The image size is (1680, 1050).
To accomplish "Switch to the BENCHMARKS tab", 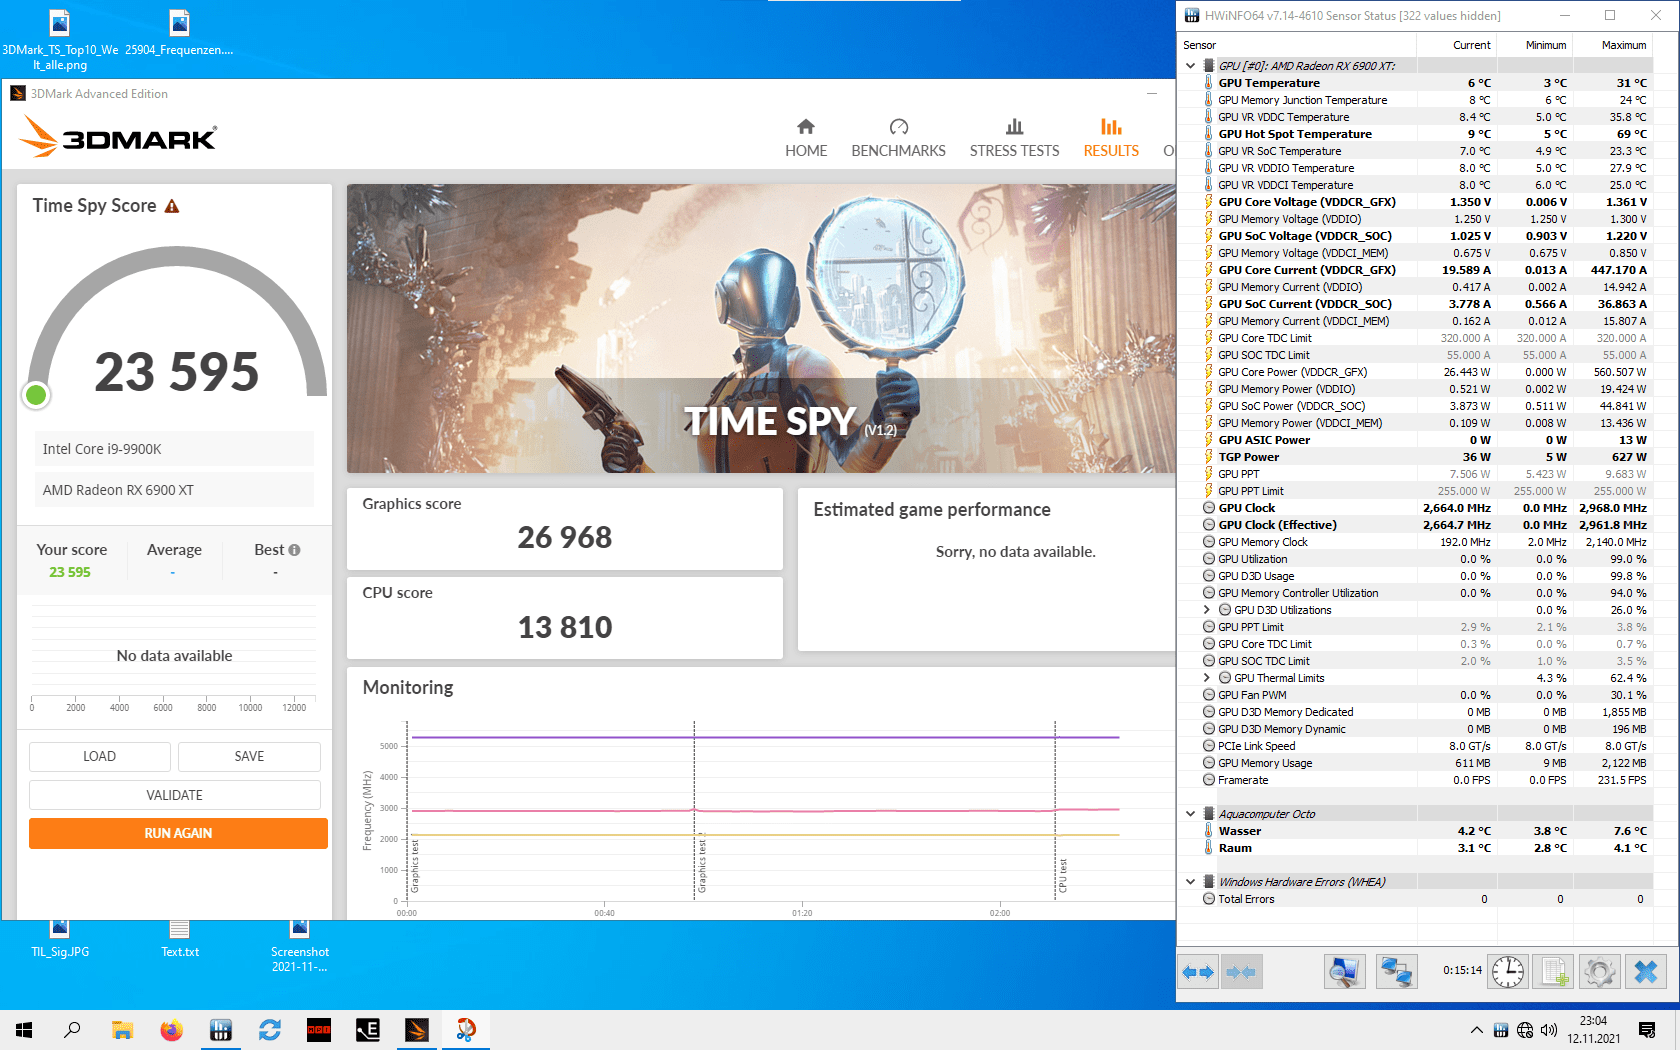I will [x=898, y=138].
